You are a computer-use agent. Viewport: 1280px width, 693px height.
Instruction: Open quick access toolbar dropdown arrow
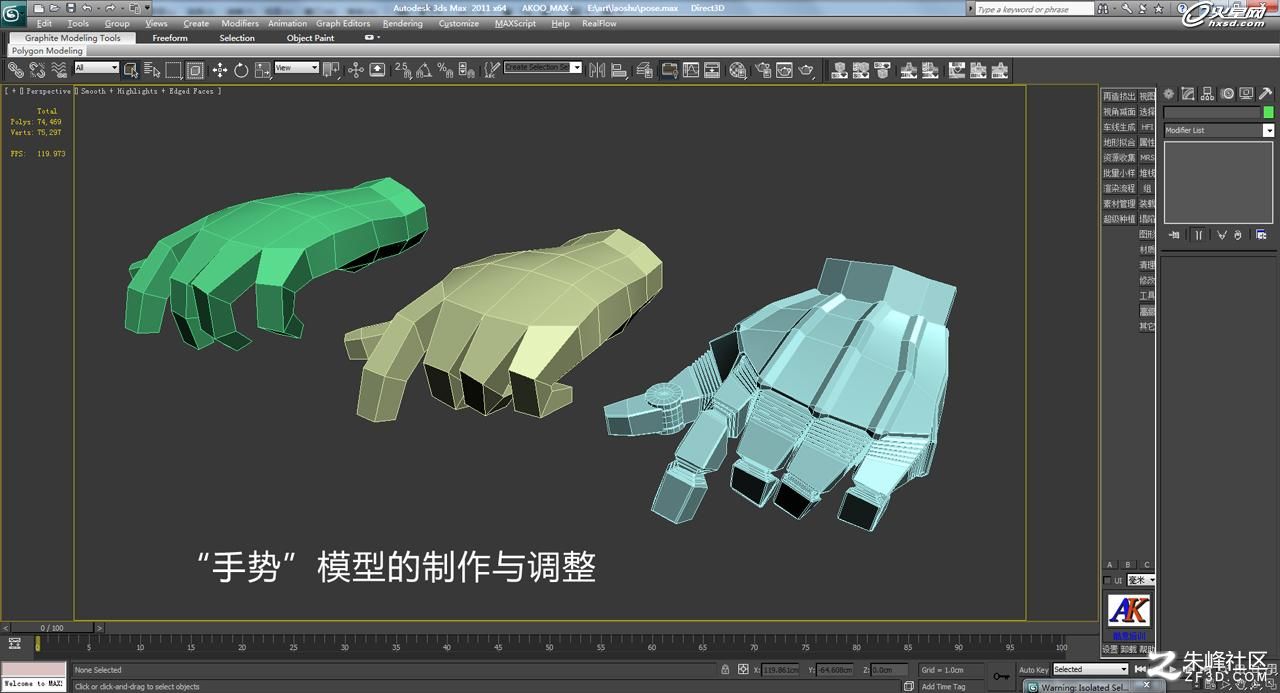pyautogui.click(x=148, y=8)
